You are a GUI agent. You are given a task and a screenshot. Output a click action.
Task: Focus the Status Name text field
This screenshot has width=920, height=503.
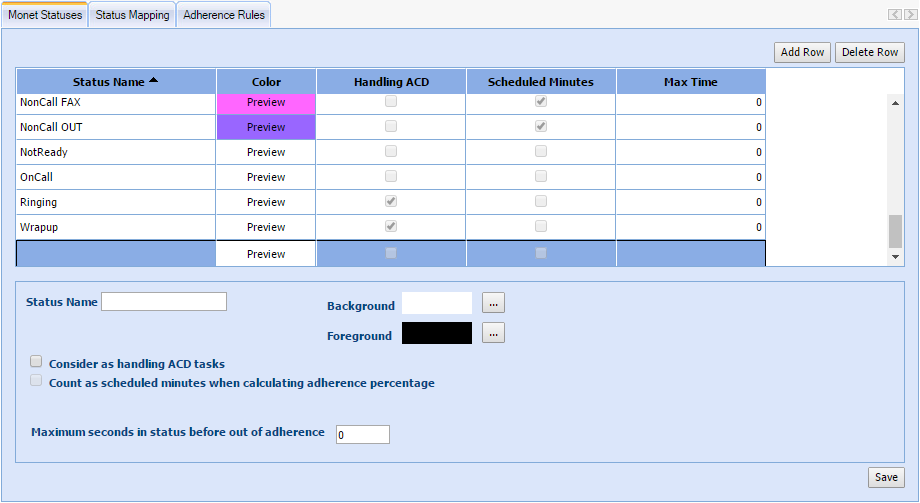click(164, 302)
